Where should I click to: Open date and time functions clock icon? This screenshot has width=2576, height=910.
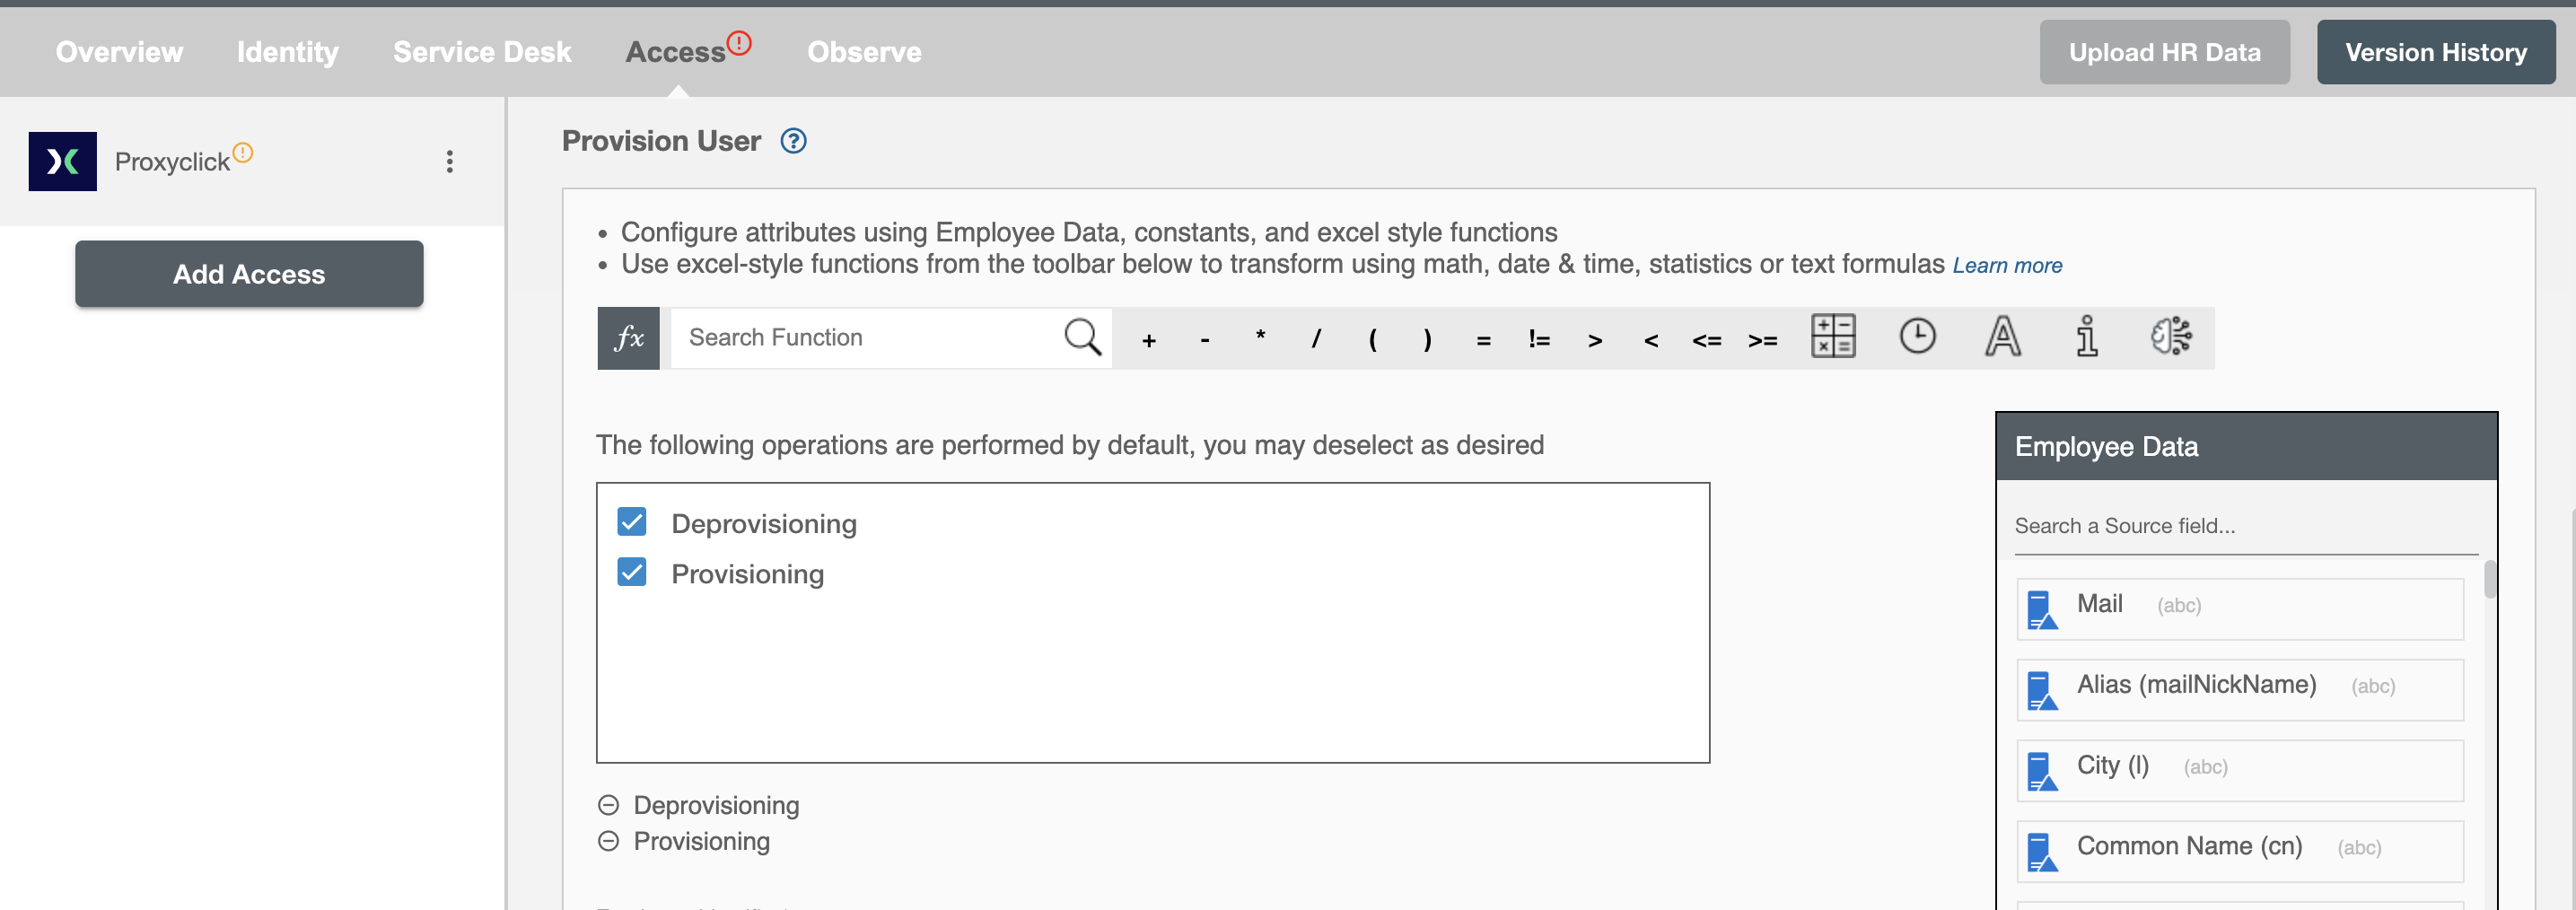coord(1917,336)
